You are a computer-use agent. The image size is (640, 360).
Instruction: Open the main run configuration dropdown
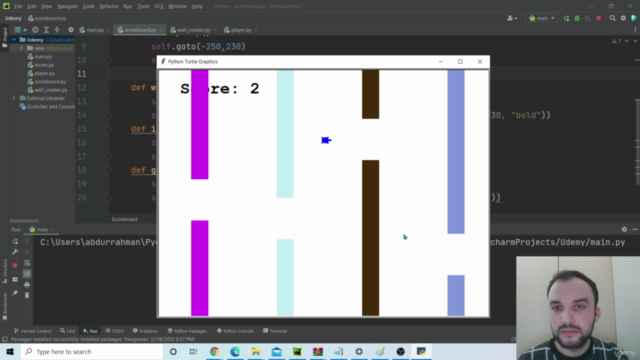tap(542, 18)
